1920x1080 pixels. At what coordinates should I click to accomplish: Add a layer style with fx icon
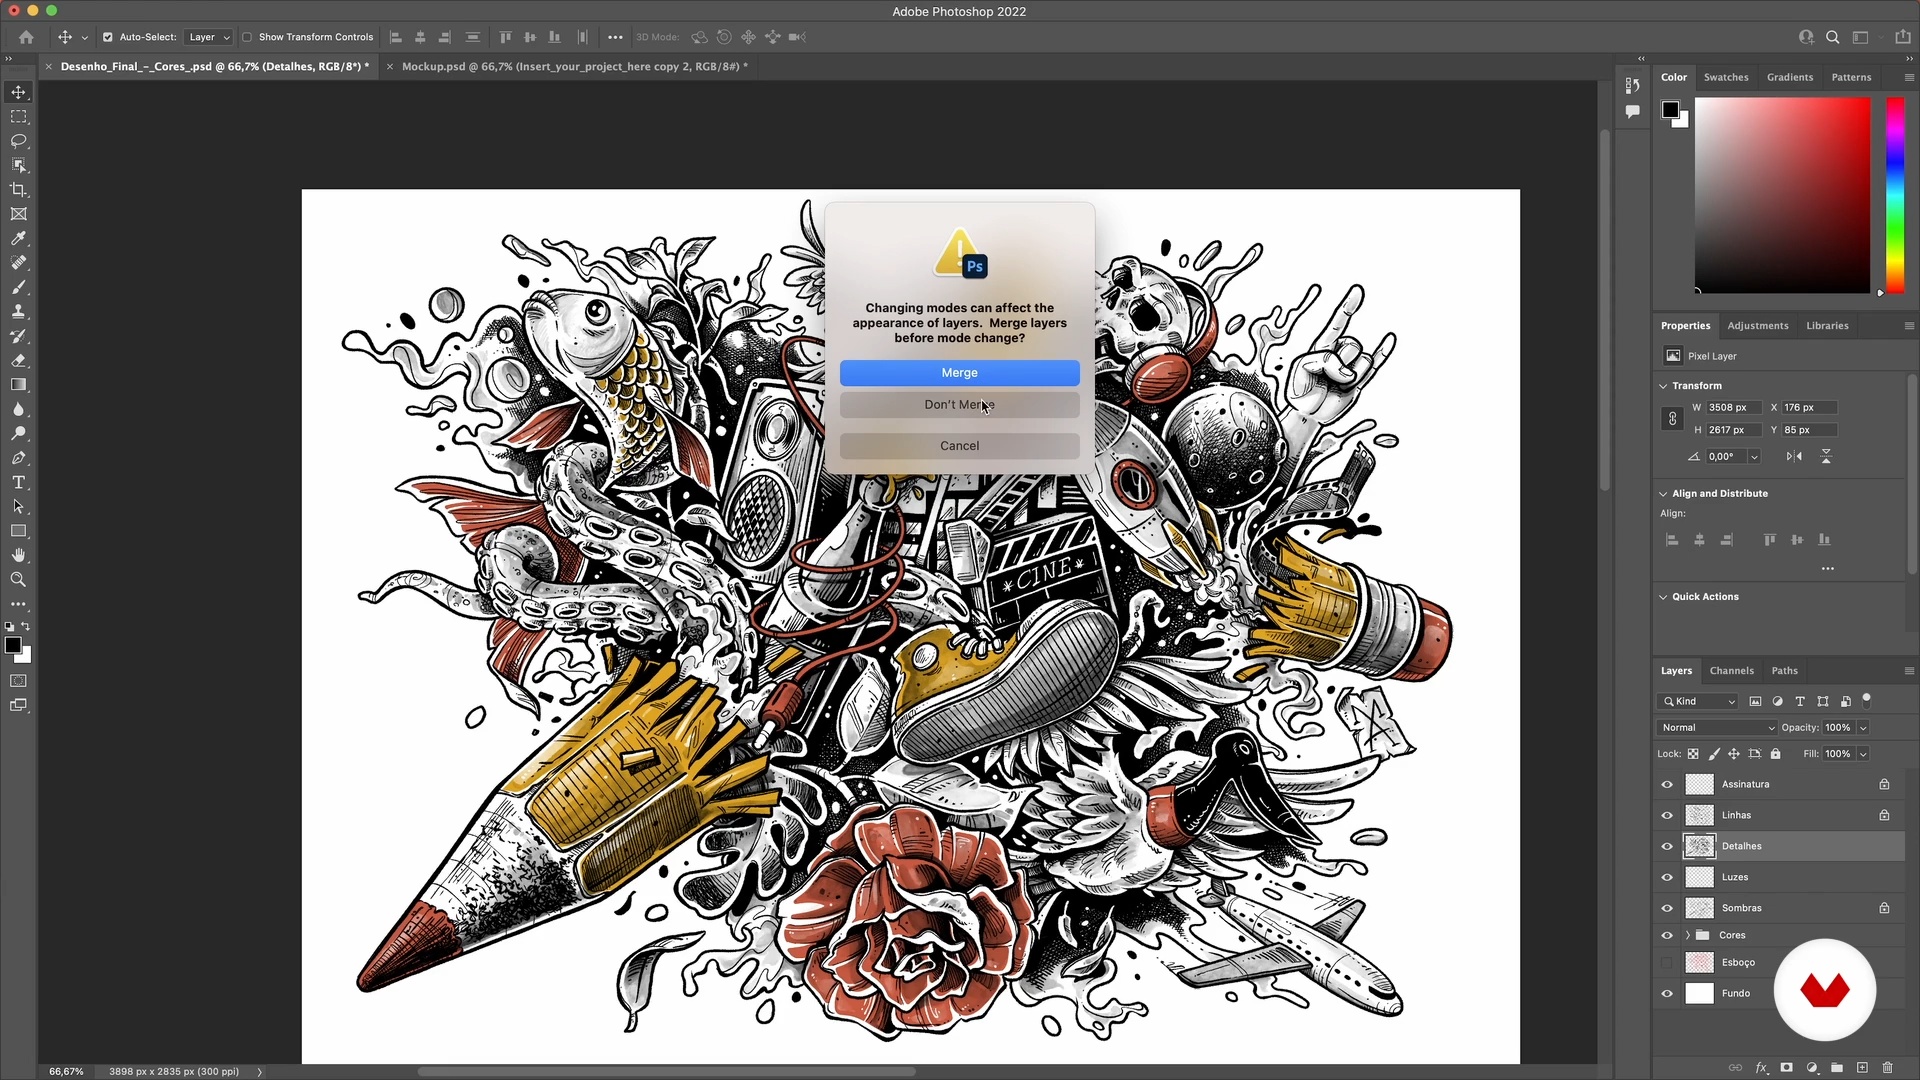click(x=1761, y=1068)
